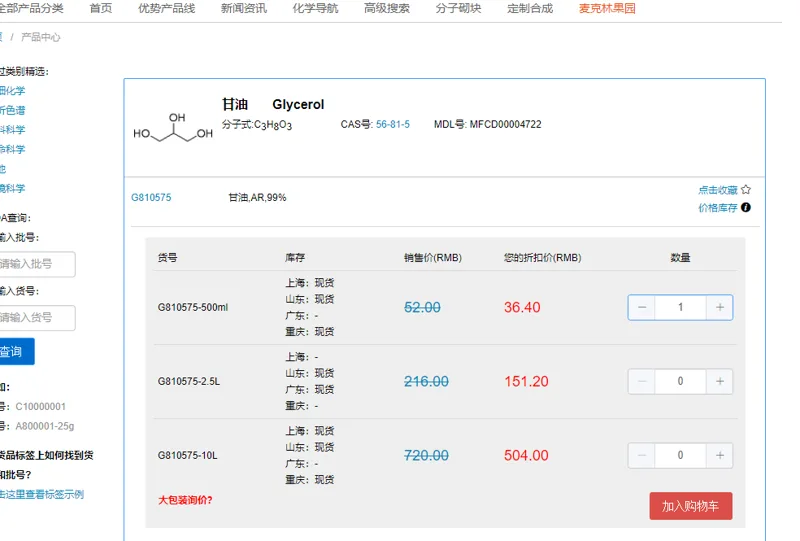This screenshot has width=800, height=541.
Task: Increase quantity for G810575-500ml
Action: click(x=719, y=307)
